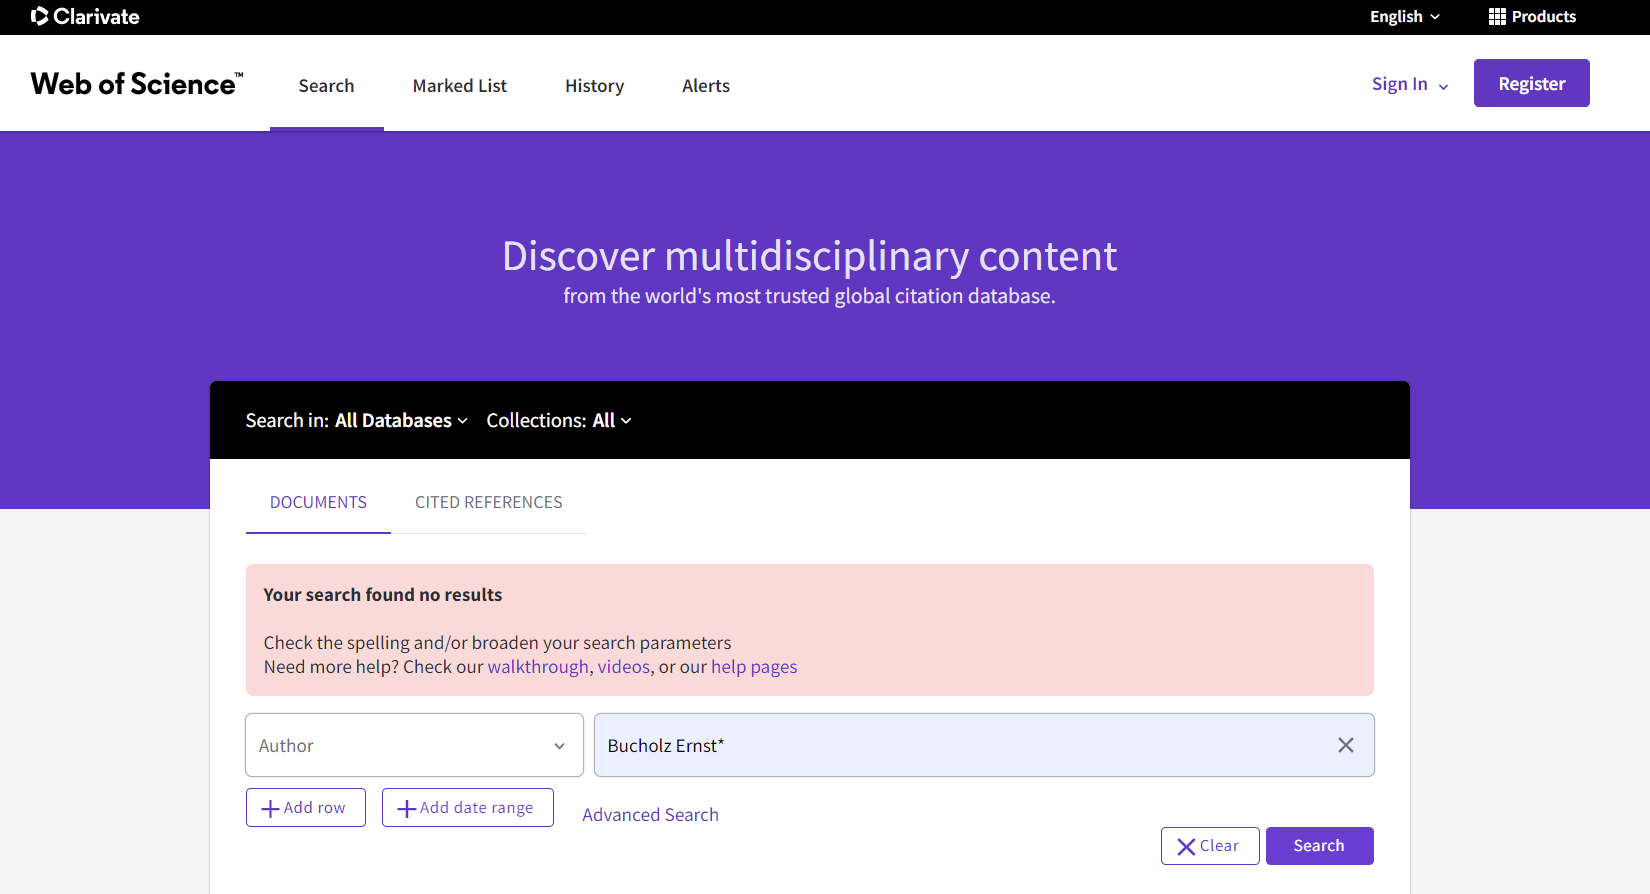1650x894 pixels.
Task: Open the All Databases dropdown
Action: coord(400,421)
